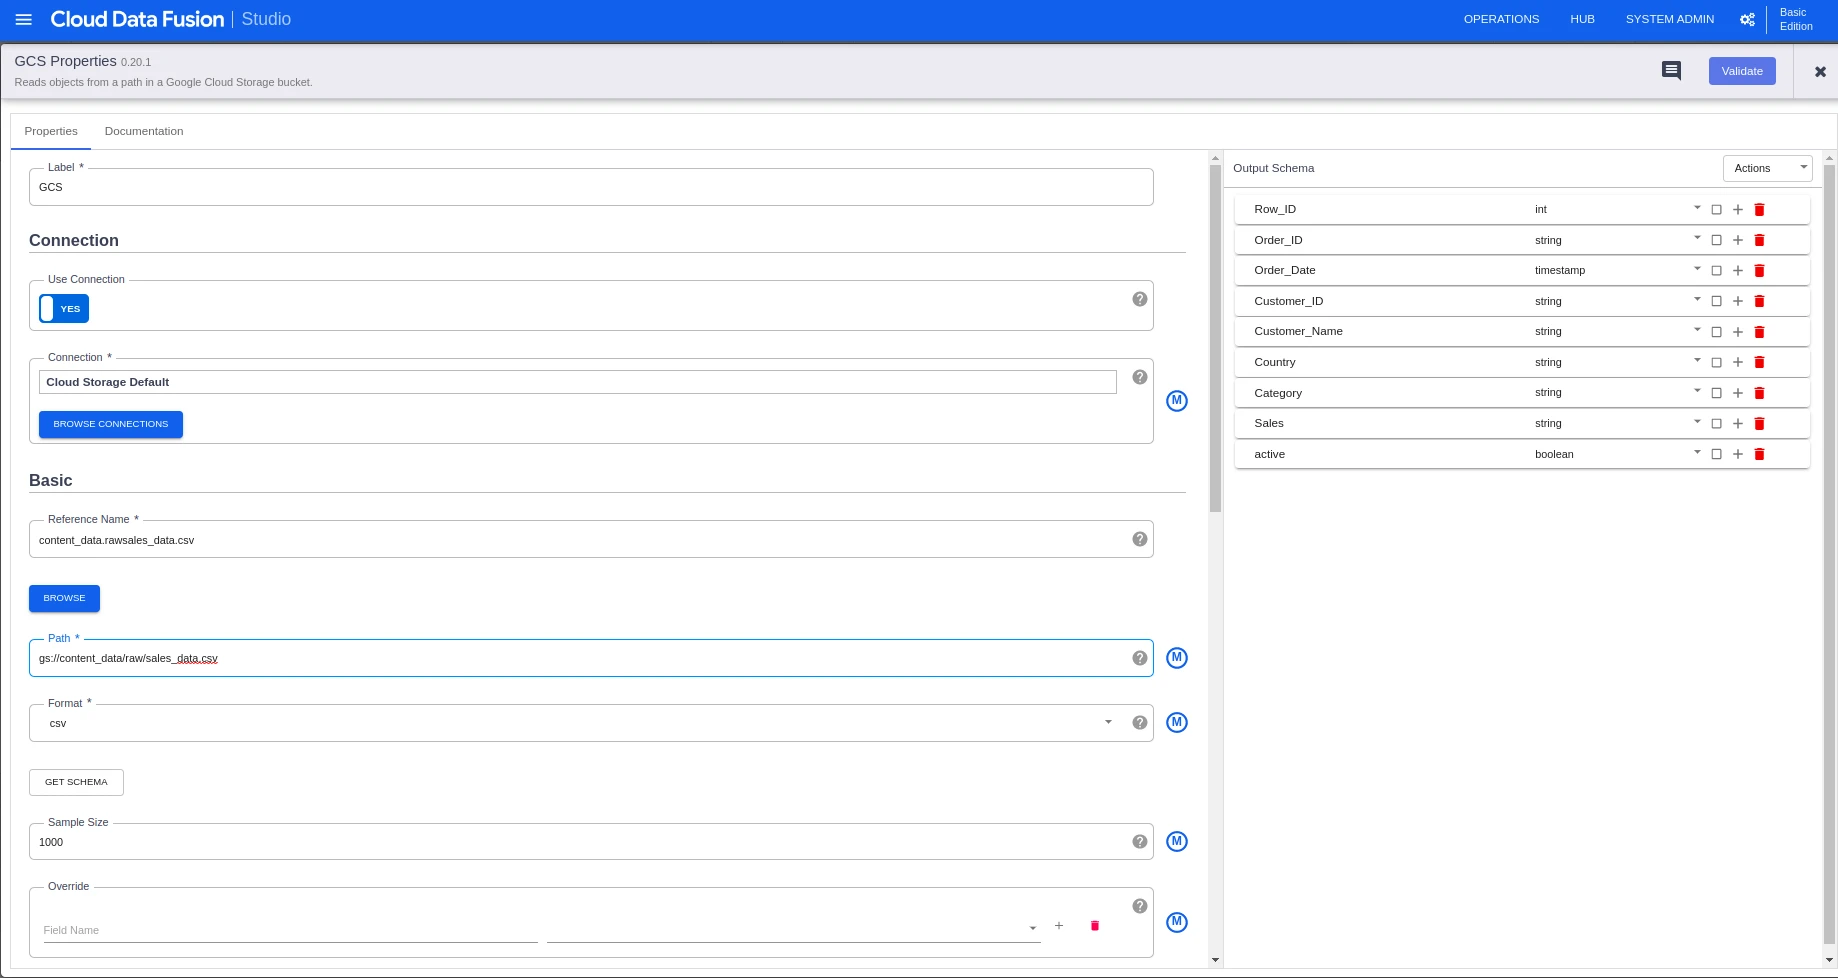Focus the Override Field Name input
Image resolution: width=1838 pixels, height=978 pixels.
pos(290,930)
